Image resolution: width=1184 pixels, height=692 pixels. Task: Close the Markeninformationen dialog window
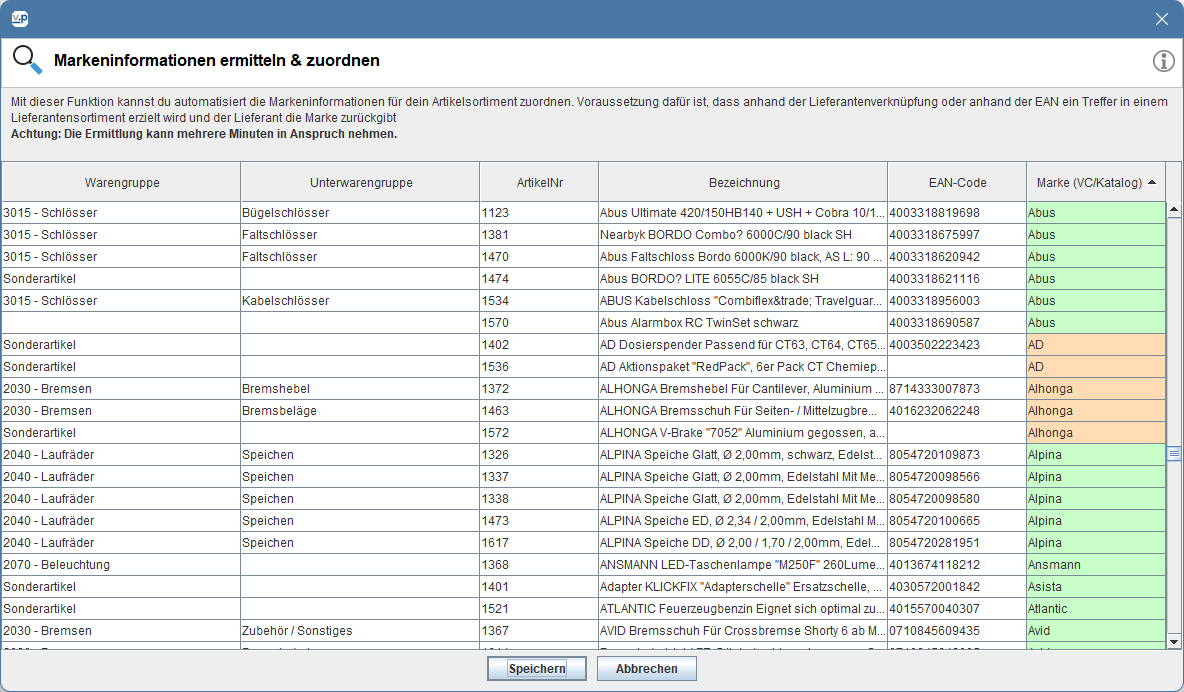point(1161,19)
